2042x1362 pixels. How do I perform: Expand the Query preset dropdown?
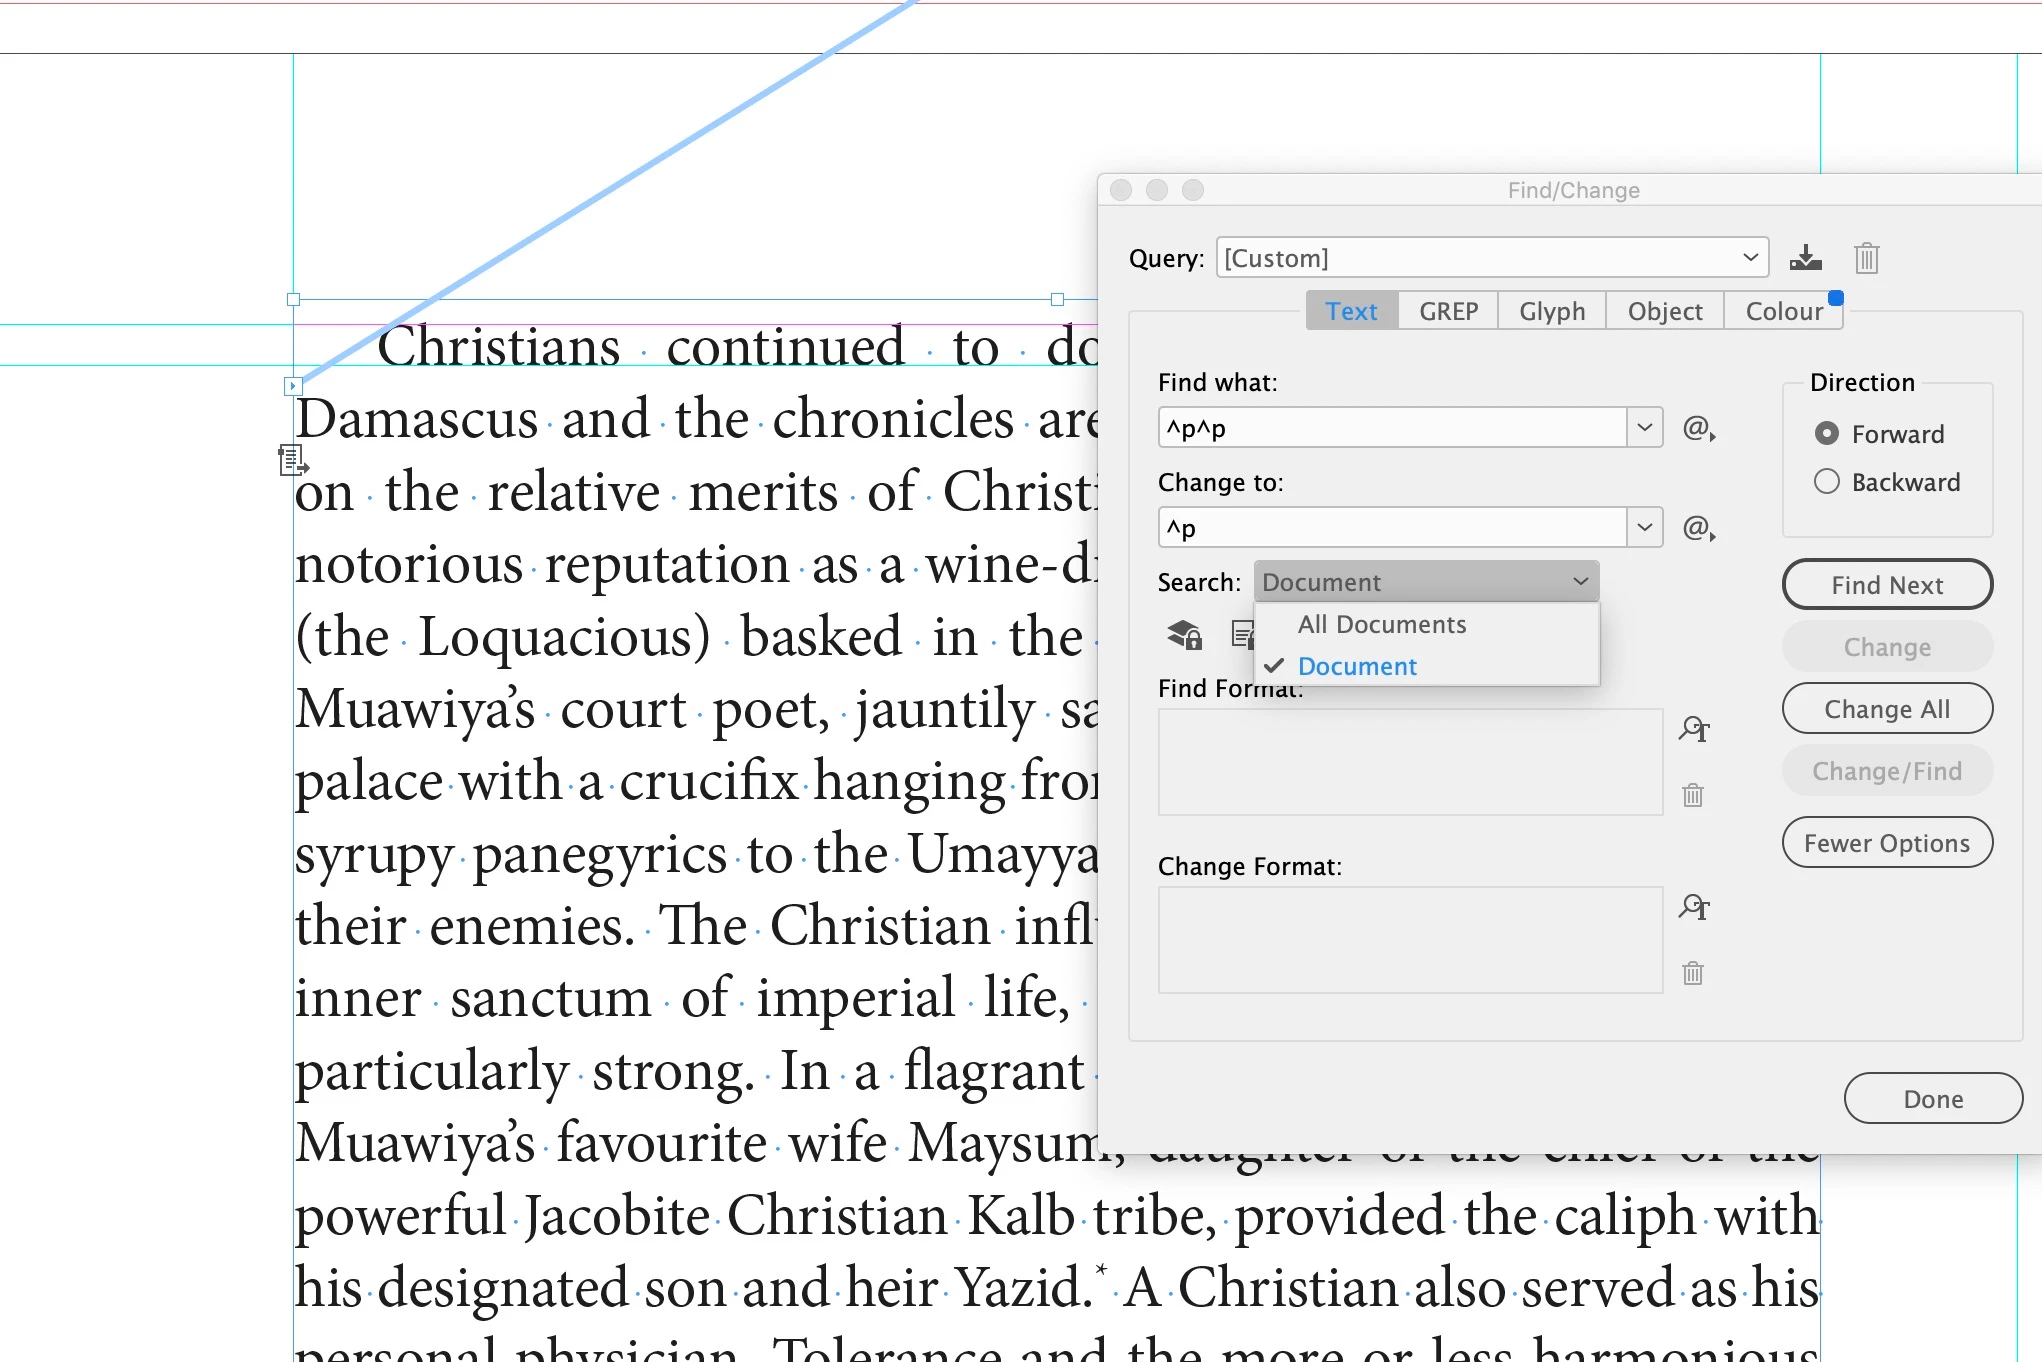(x=1750, y=258)
